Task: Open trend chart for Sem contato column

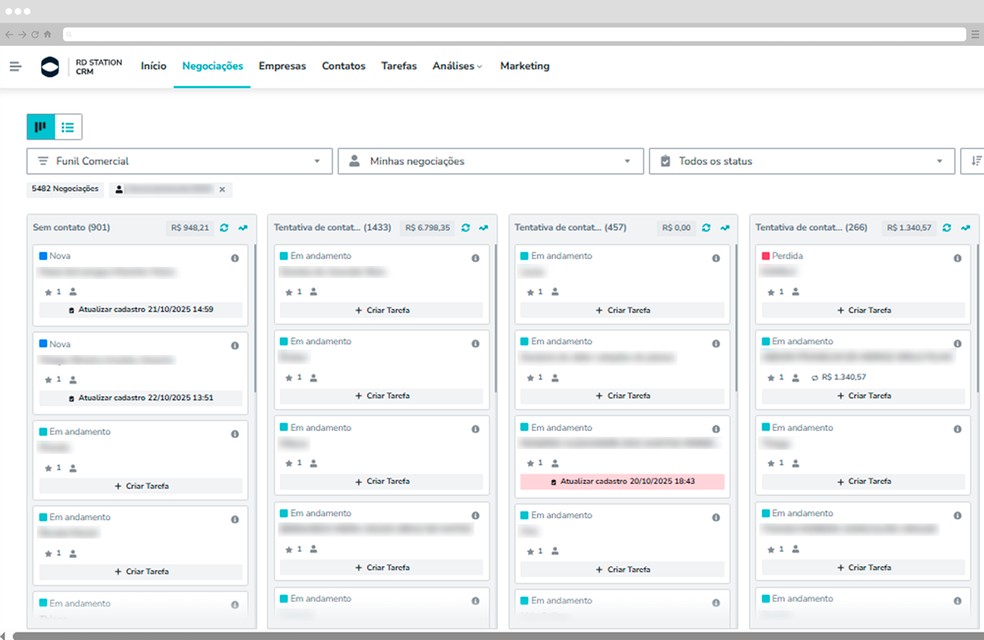Action: click(243, 228)
